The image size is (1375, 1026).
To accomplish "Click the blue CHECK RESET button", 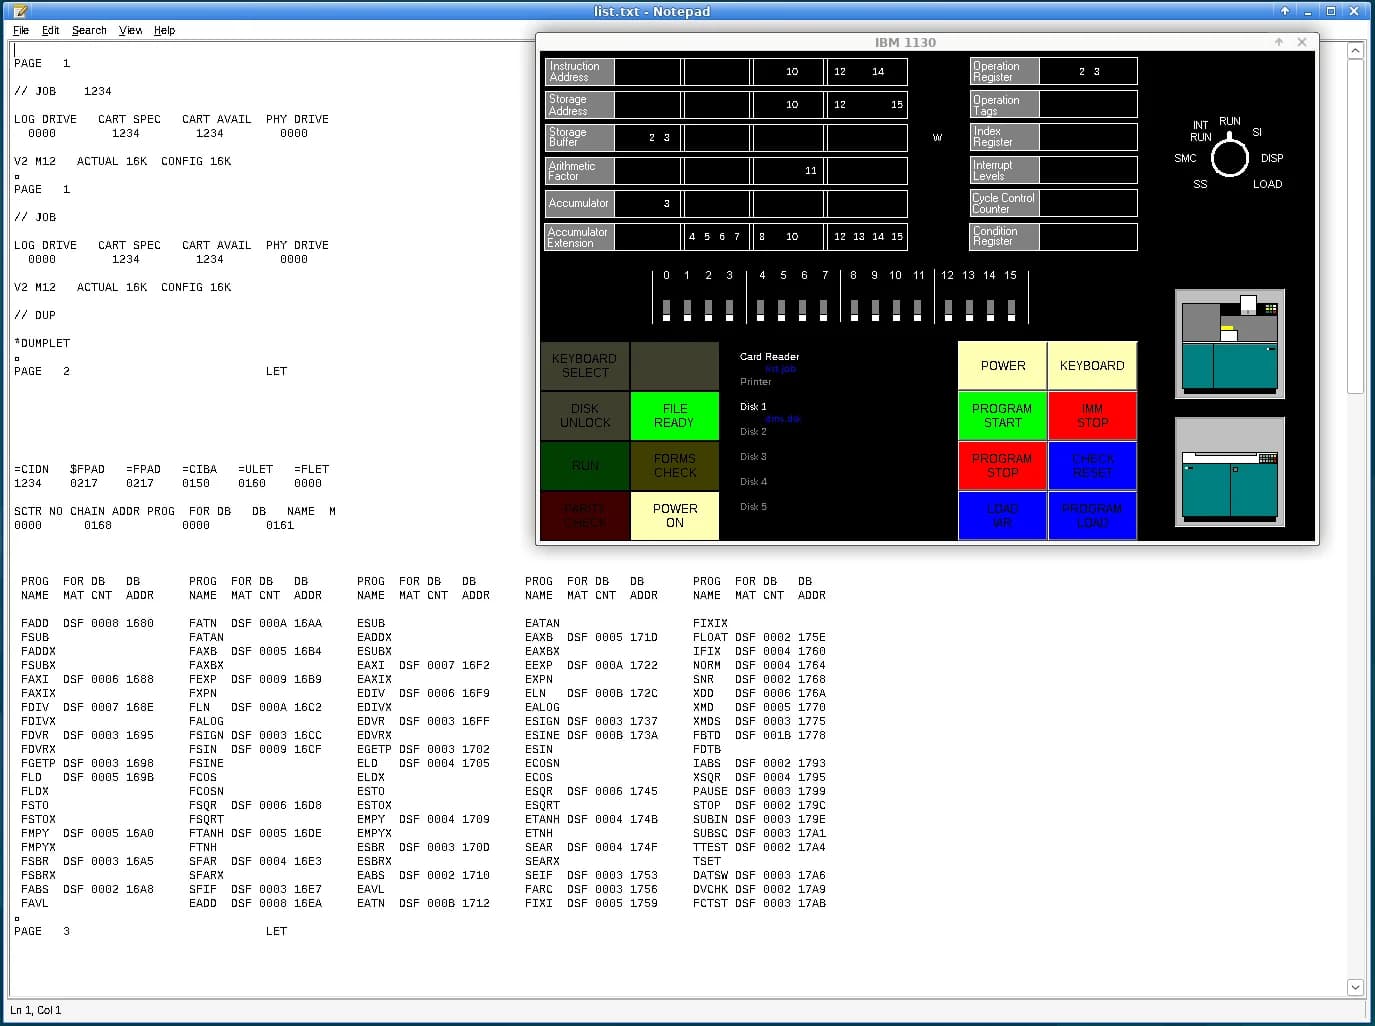I will 1092,466.
